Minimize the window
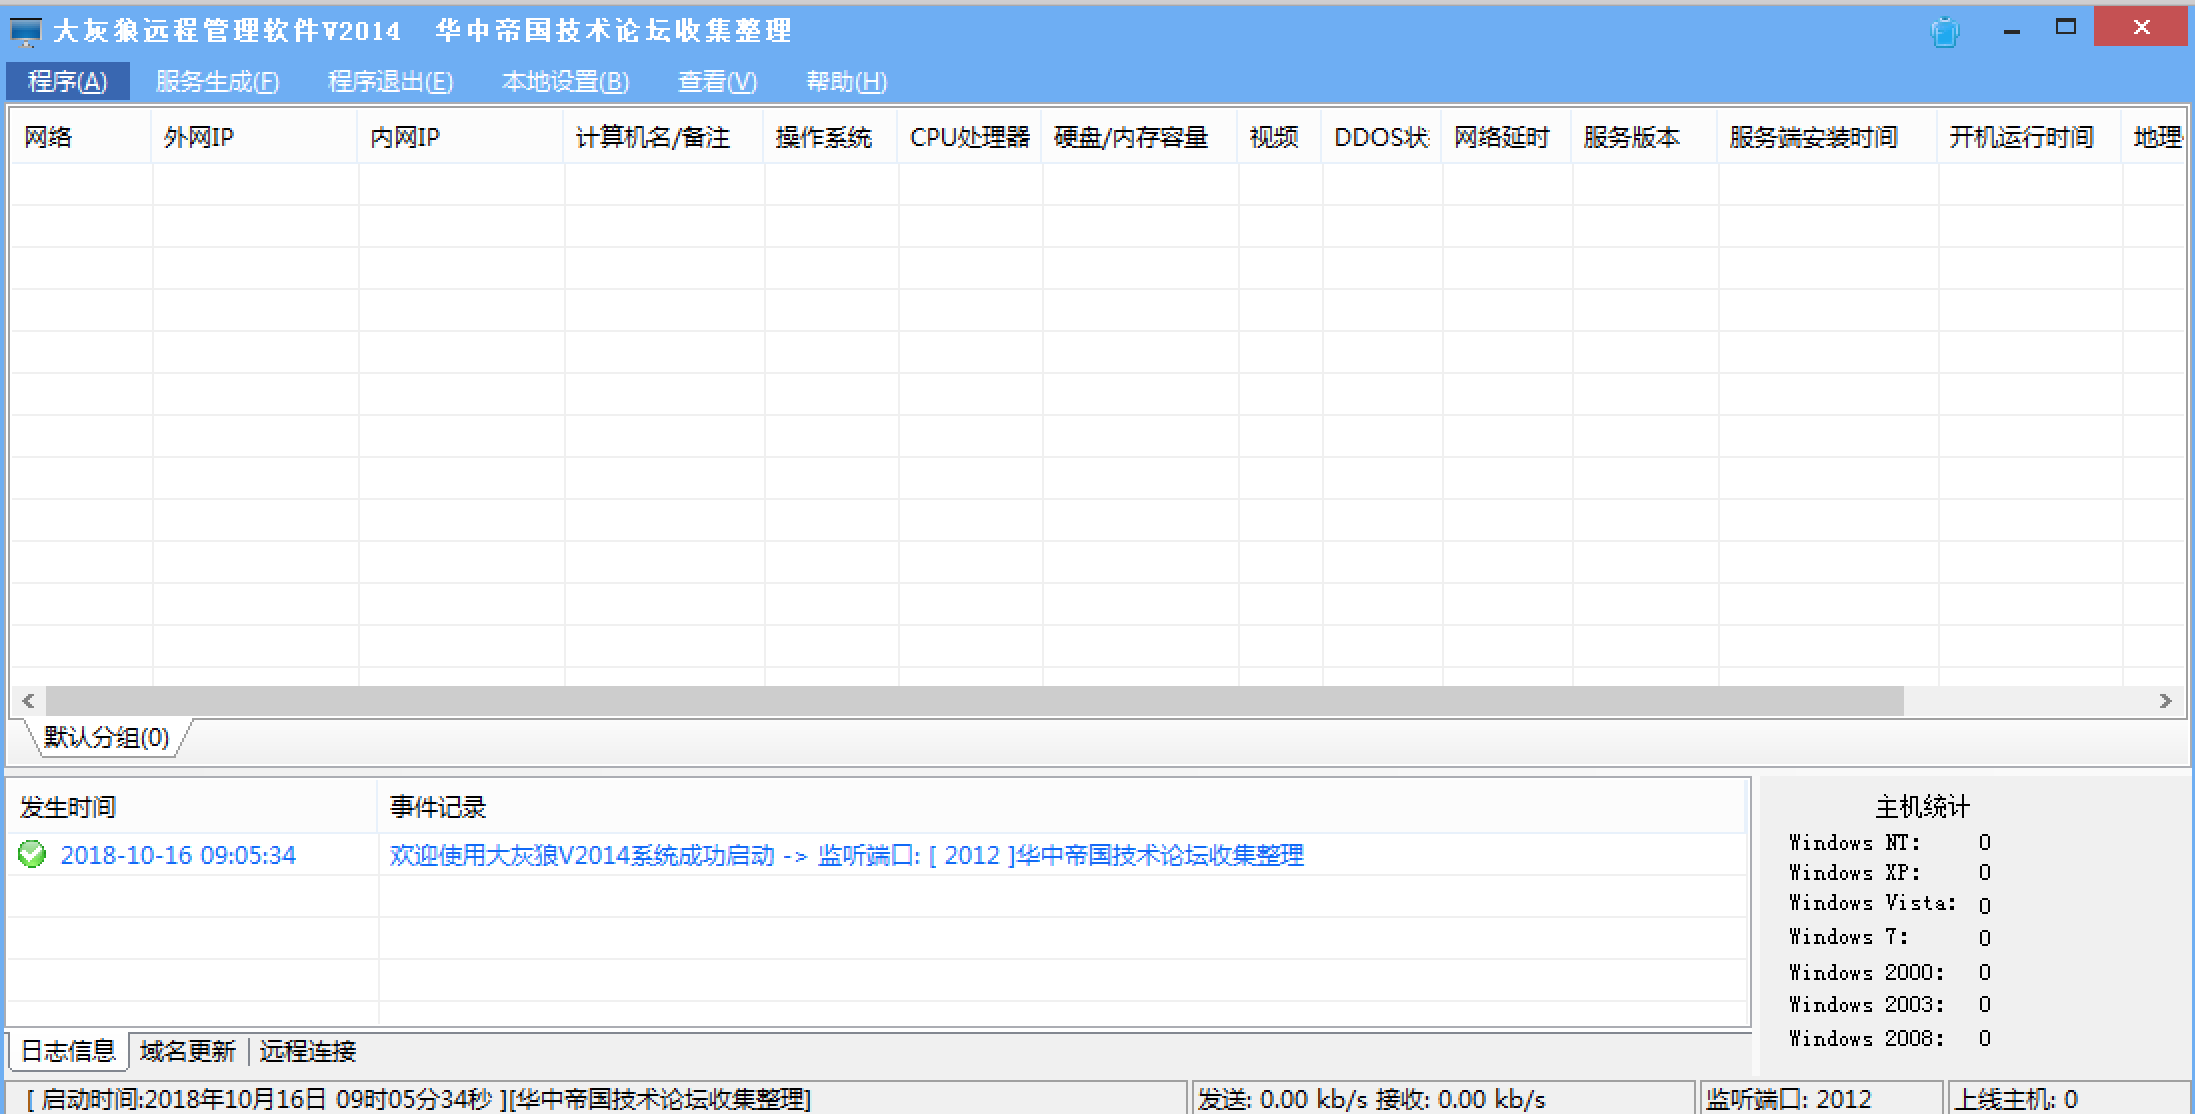 (2012, 30)
